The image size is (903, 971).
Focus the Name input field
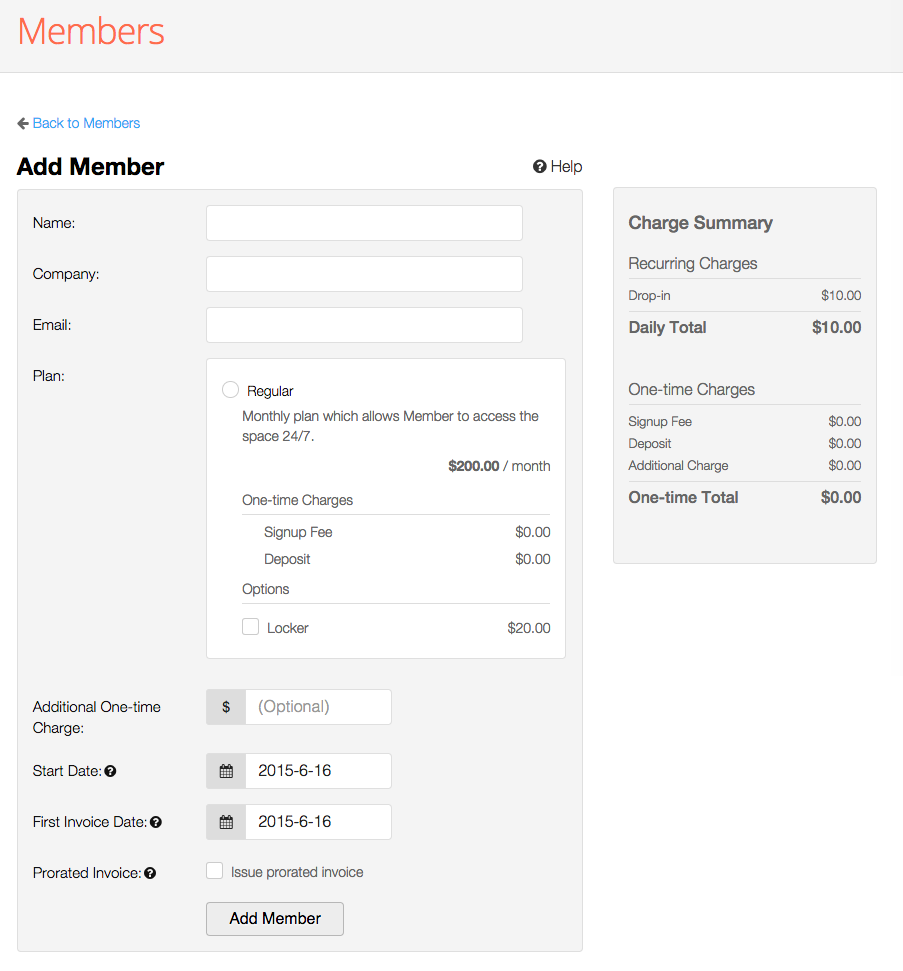coord(364,223)
